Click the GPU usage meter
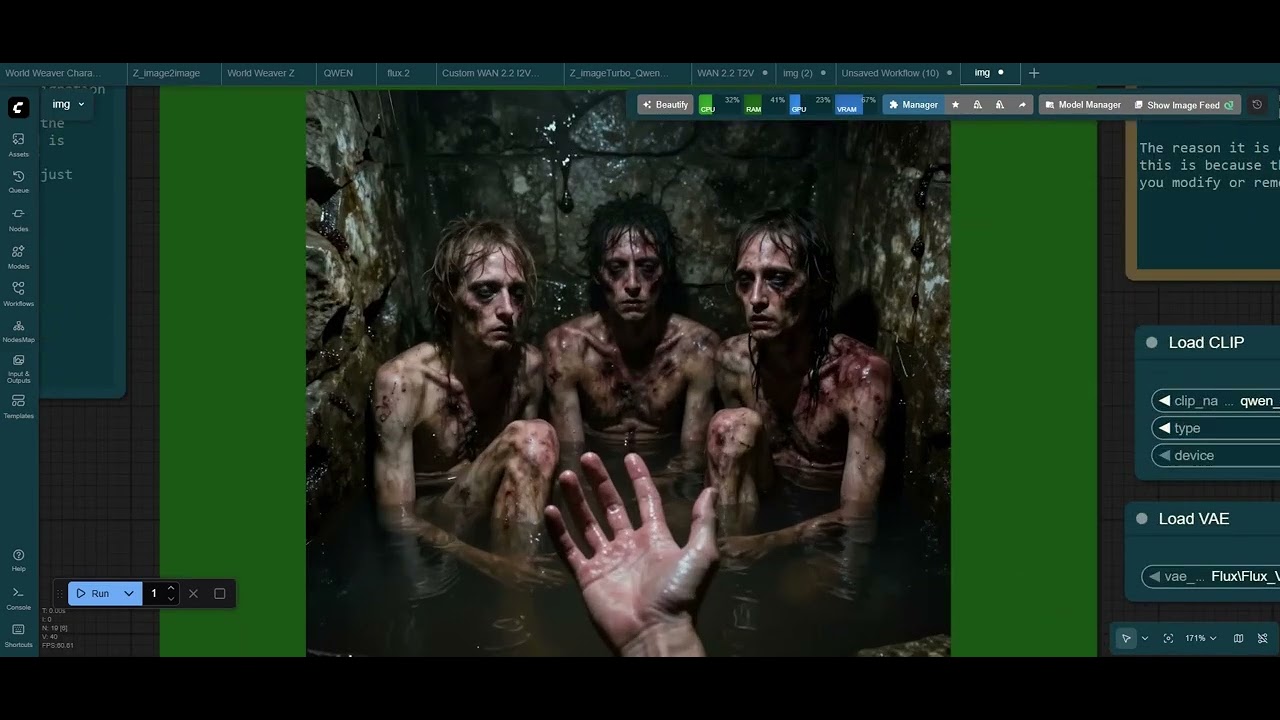 coord(811,105)
